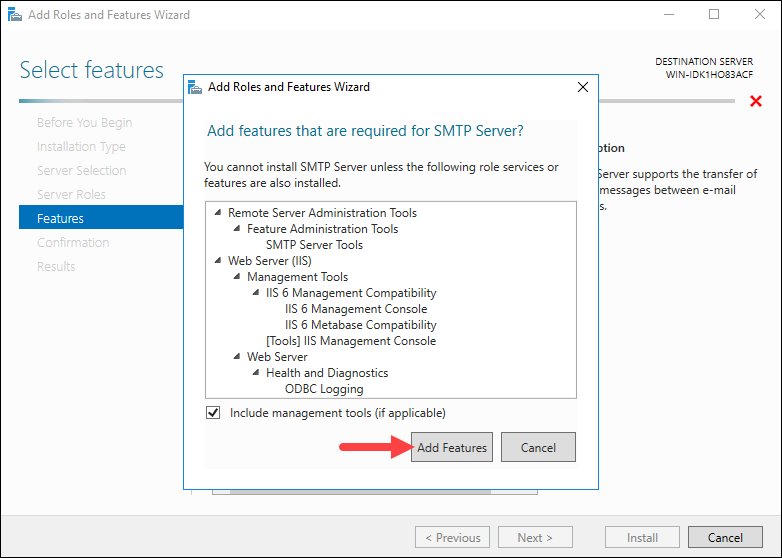Open Before You Begin step in sidebar
The height and width of the screenshot is (558, 782).
84,123
